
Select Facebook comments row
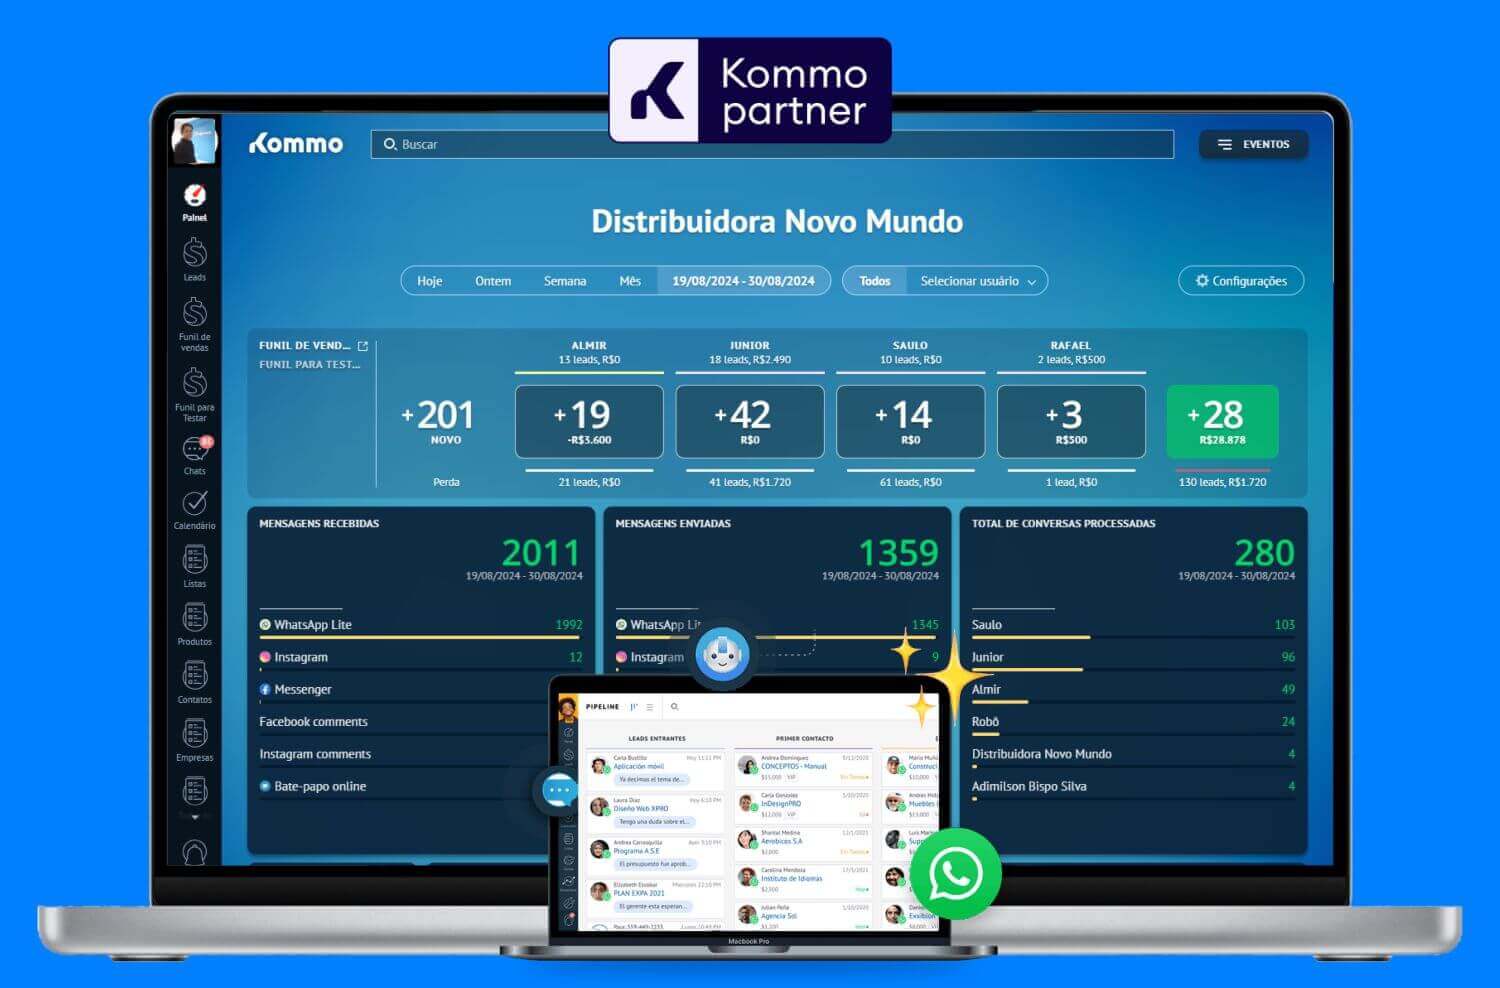click(x=403, y=722)
